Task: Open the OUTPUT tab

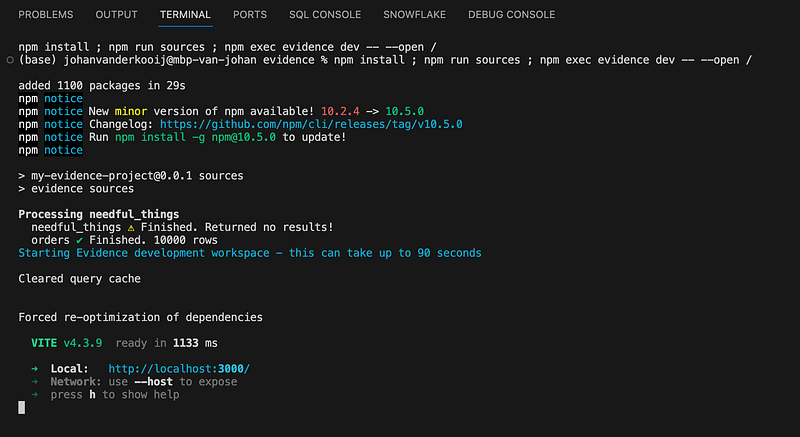Action: pyautogui.click(x=116, y=15)
